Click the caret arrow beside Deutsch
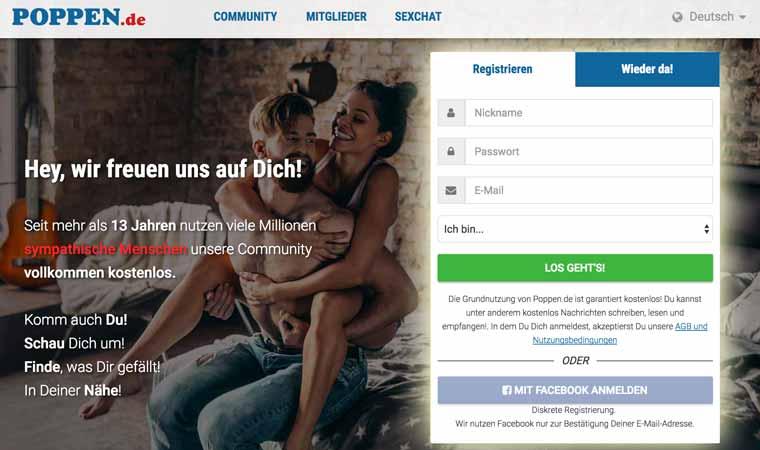This screenshot has height=450, width=760. point(742,17)
